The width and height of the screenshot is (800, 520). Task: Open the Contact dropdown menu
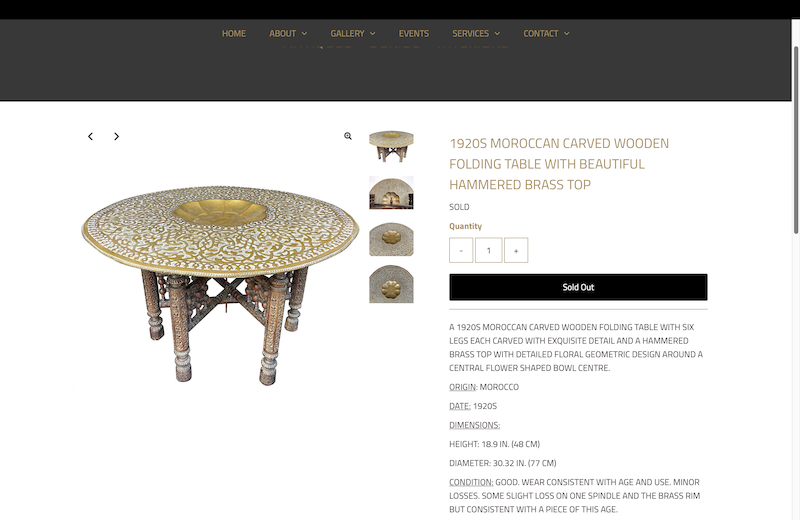pos(546,34)
